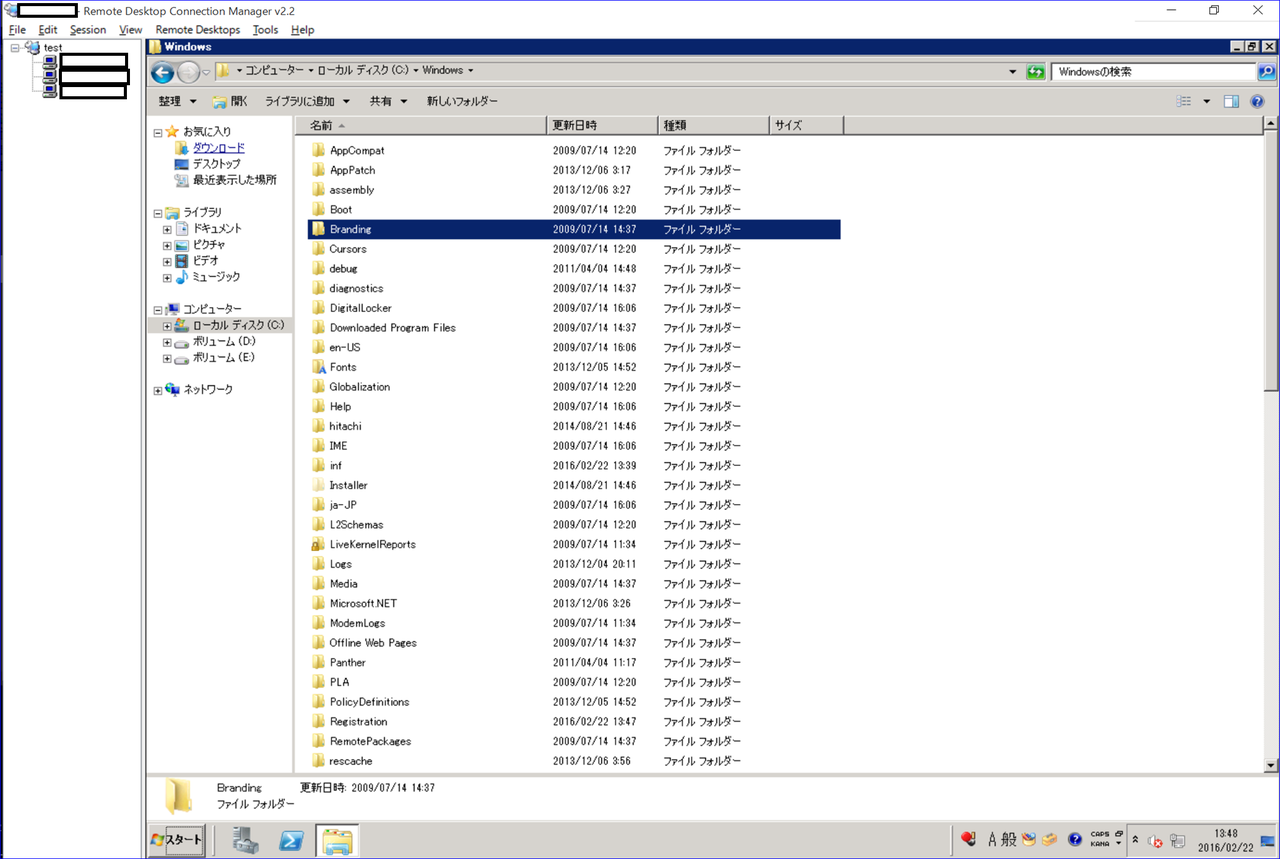
Task: Show the preview pane using the pane icon
Action: (x=1232, y=102)
